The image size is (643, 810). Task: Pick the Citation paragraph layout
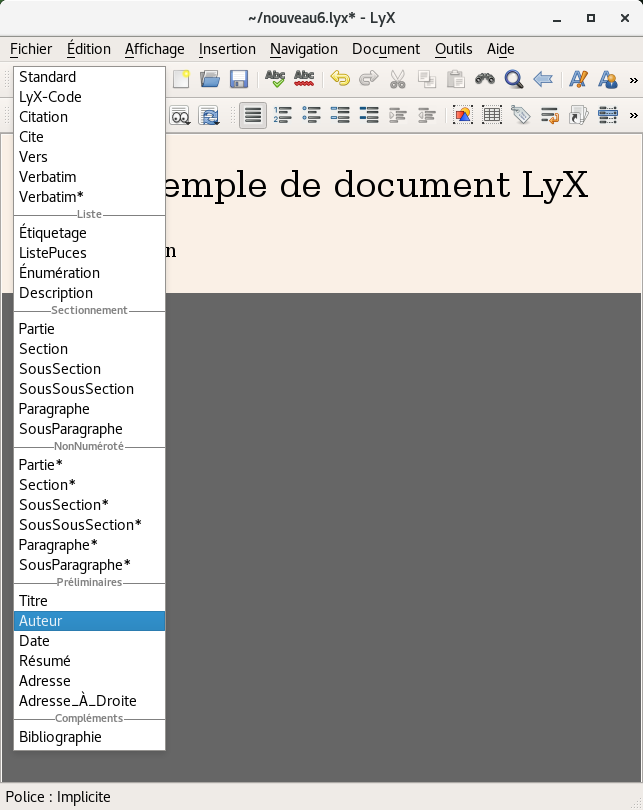[89, 117]
